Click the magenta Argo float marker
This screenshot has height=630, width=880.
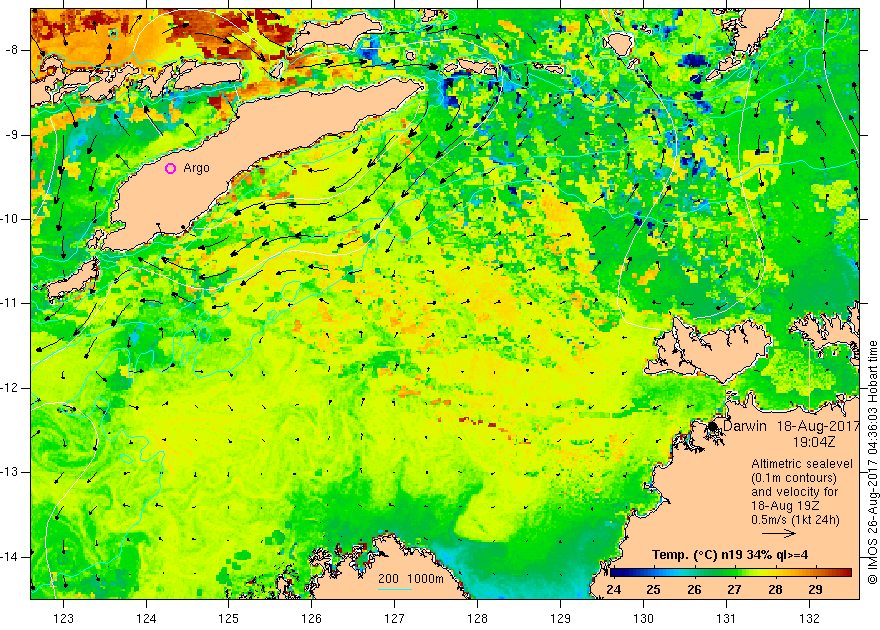pyautogui.click(x=171, y=168)
